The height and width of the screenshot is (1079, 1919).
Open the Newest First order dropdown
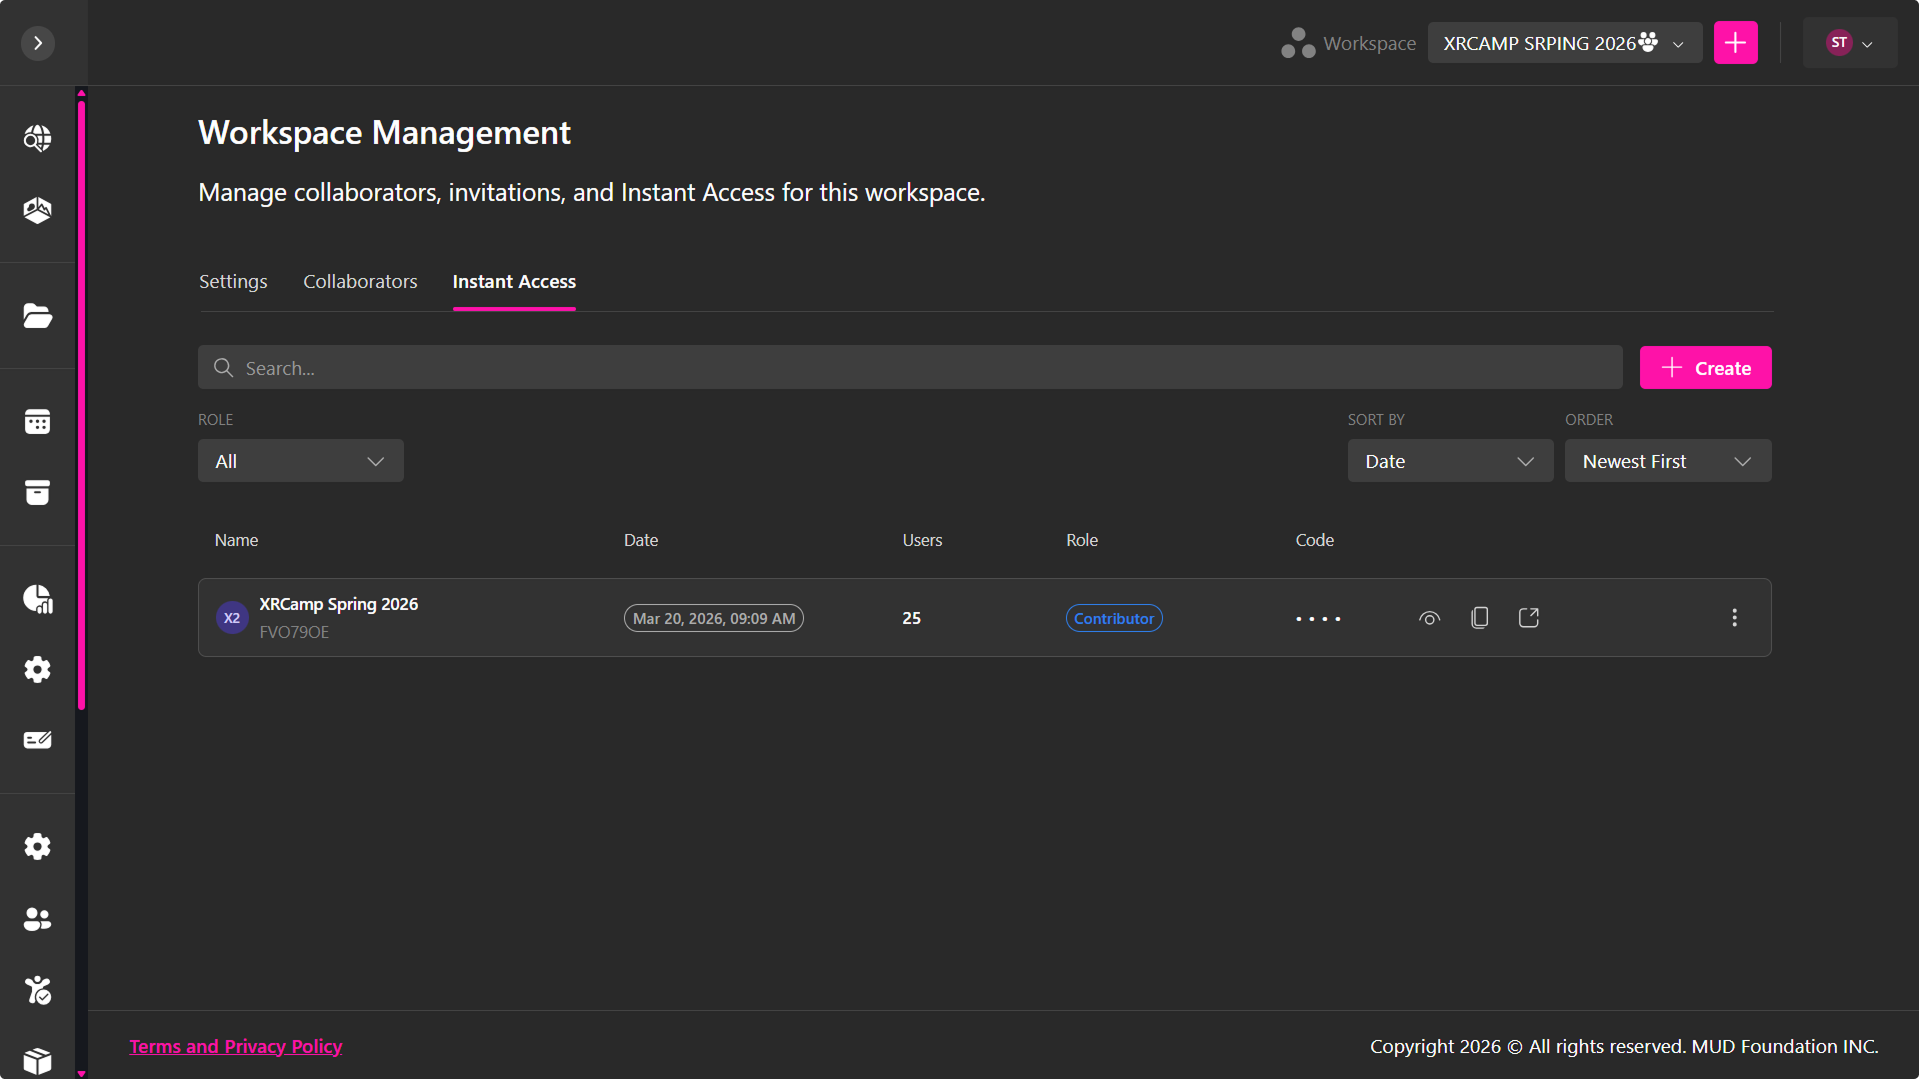(x=1667, y=461)
